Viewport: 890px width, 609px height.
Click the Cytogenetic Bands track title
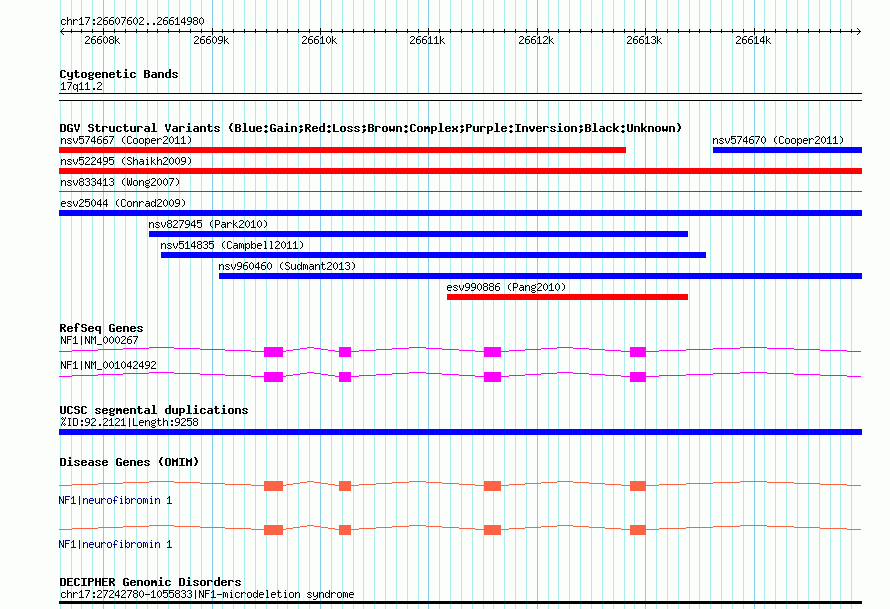[x=119, y=74]
